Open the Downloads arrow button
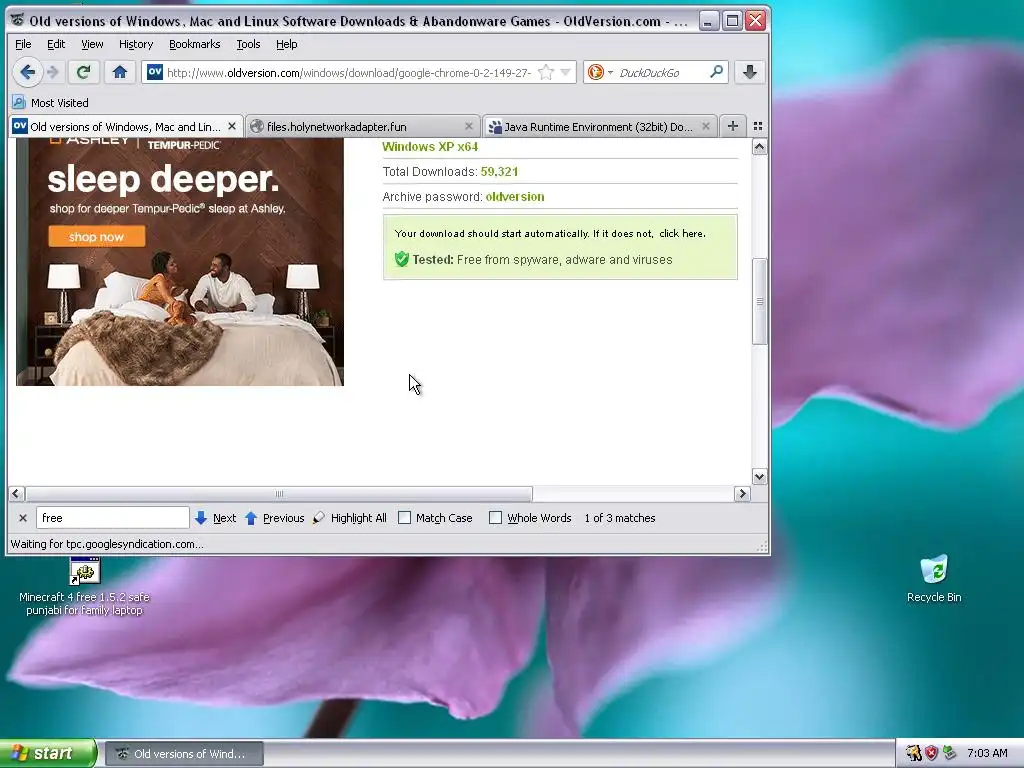The height and width of the screenshot is (768, 1024). point(750,72)
